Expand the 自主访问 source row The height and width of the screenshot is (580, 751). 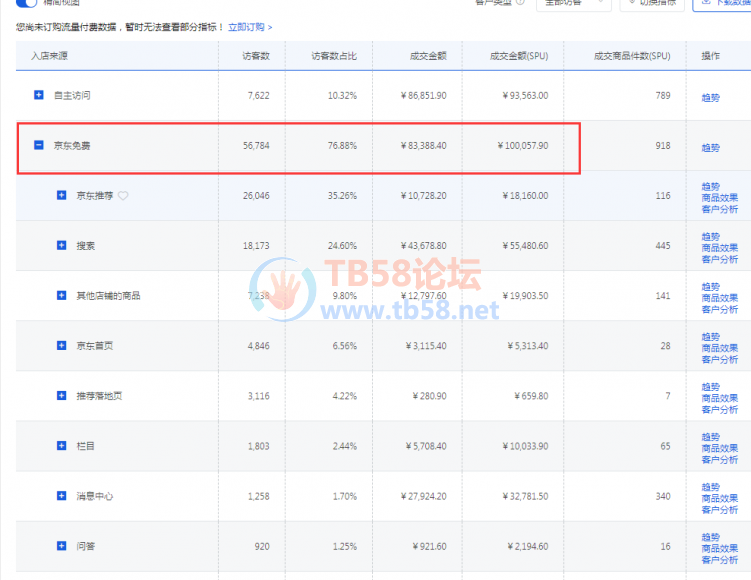click(39, 95)
